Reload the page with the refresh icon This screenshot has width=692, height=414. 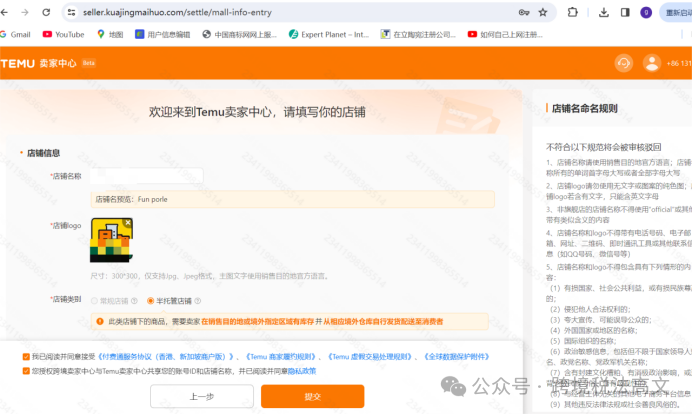pyautogui.click(x=46, y=12)
